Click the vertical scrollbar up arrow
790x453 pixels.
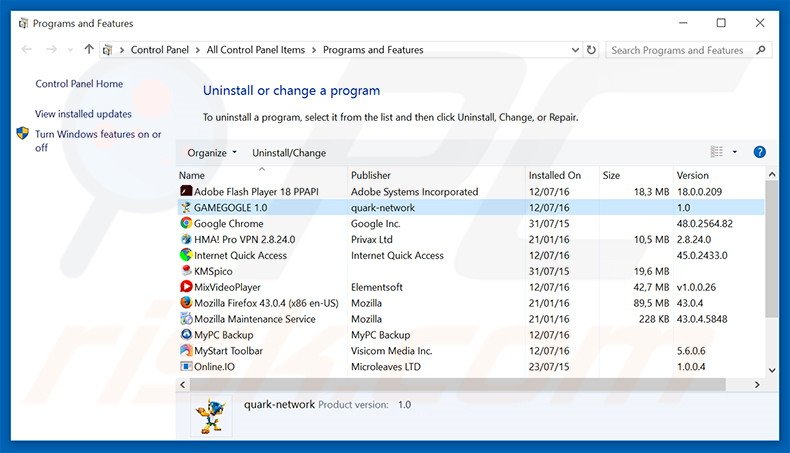click(x=772, y=174)
